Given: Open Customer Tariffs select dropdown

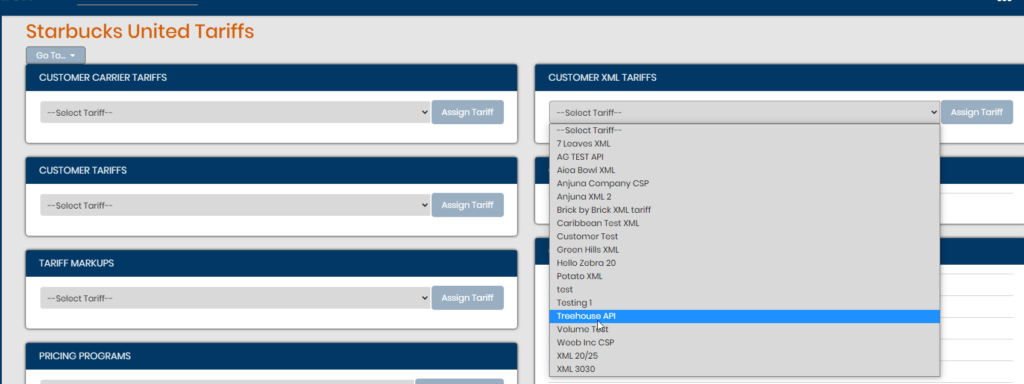Looking at the screenshot, I should tap(234, 205).
